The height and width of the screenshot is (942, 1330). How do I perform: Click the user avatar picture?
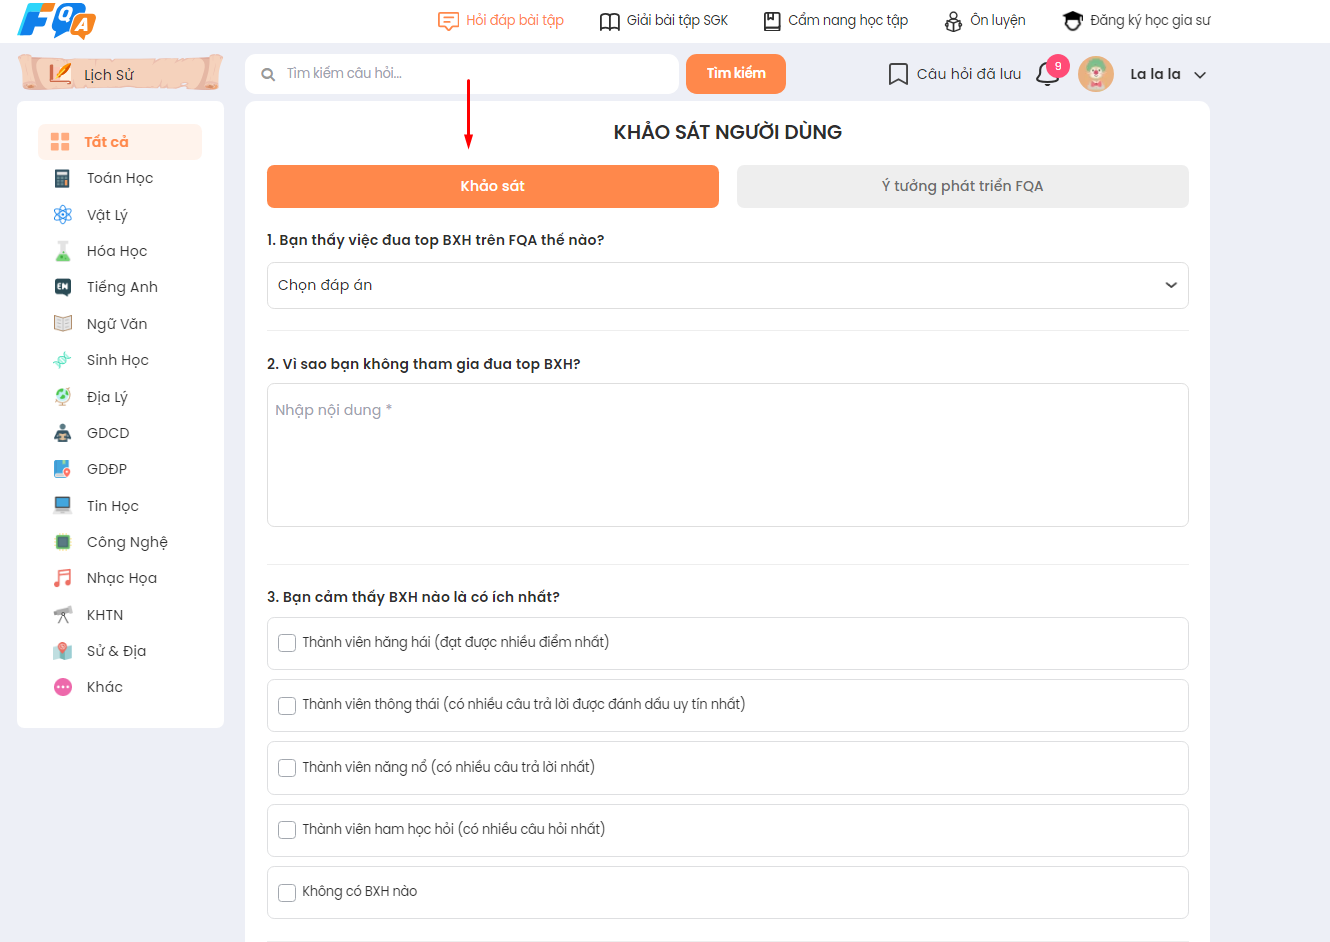(x=1096, y=74)
